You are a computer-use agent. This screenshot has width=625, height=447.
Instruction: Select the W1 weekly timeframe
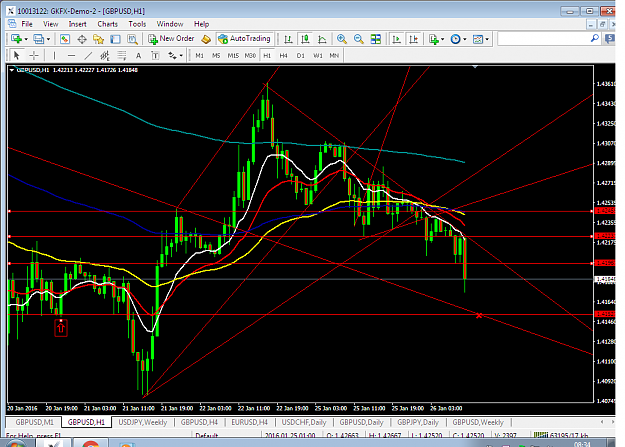(317, 55)
